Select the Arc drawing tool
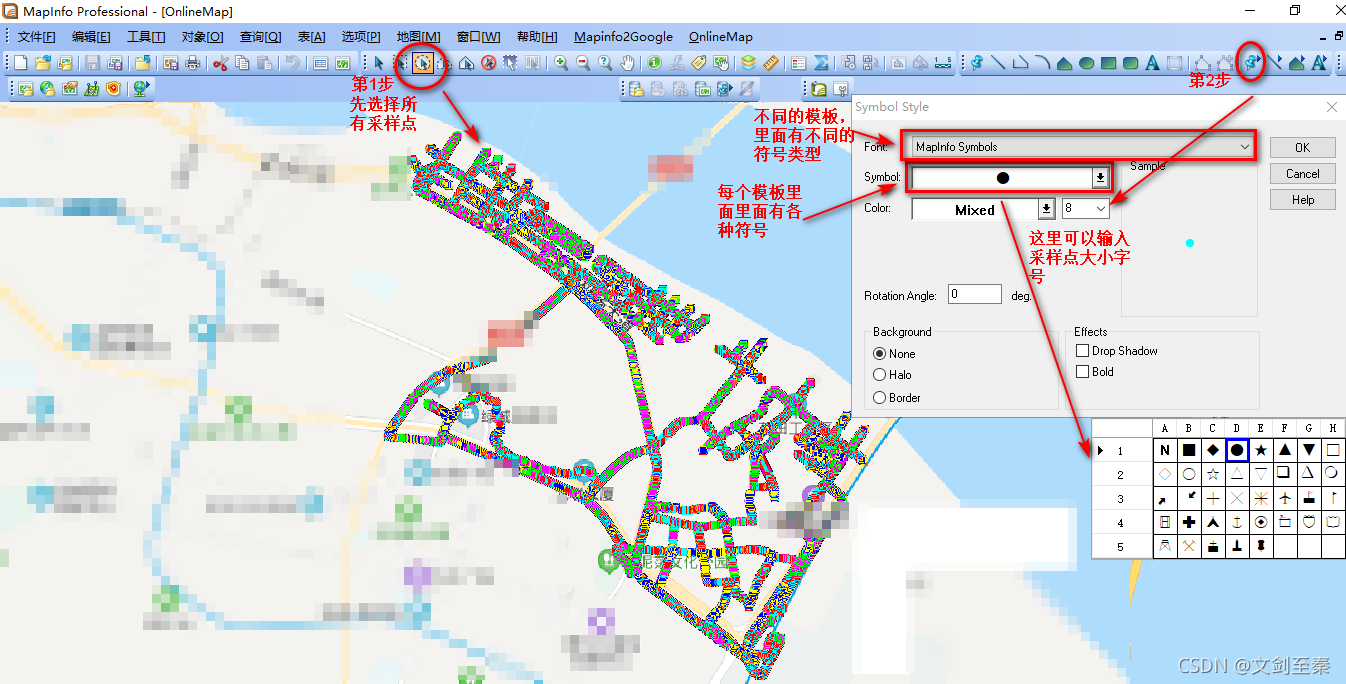Screen dimensions: 1346x684 point(1043,62)
